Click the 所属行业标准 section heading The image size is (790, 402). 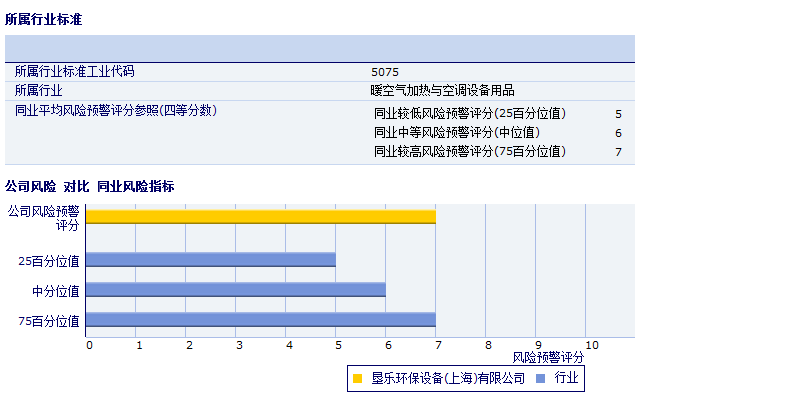pos(44,19)
